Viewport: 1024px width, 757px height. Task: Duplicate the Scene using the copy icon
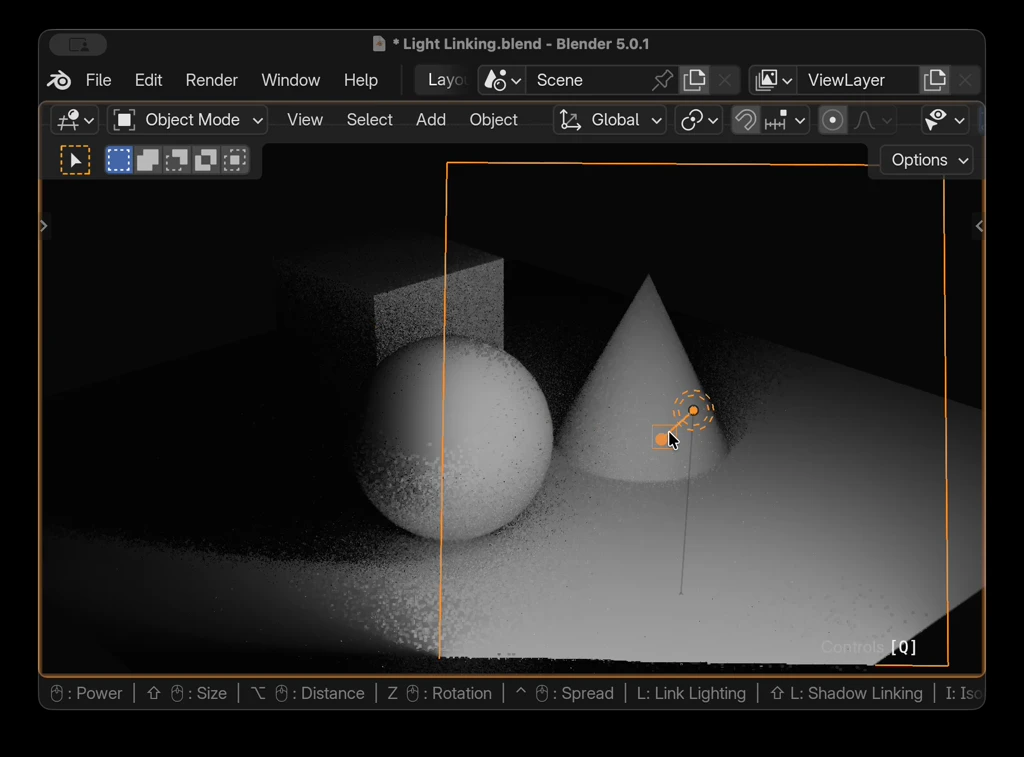[694, 80]
